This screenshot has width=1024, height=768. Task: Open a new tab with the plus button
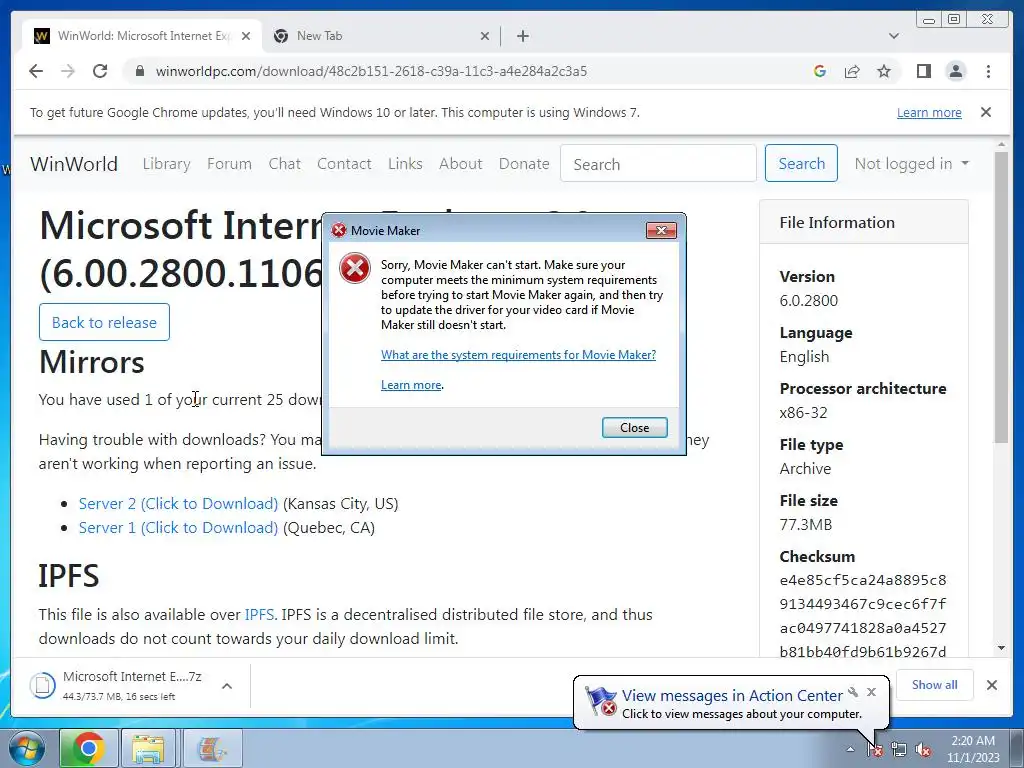522,36
